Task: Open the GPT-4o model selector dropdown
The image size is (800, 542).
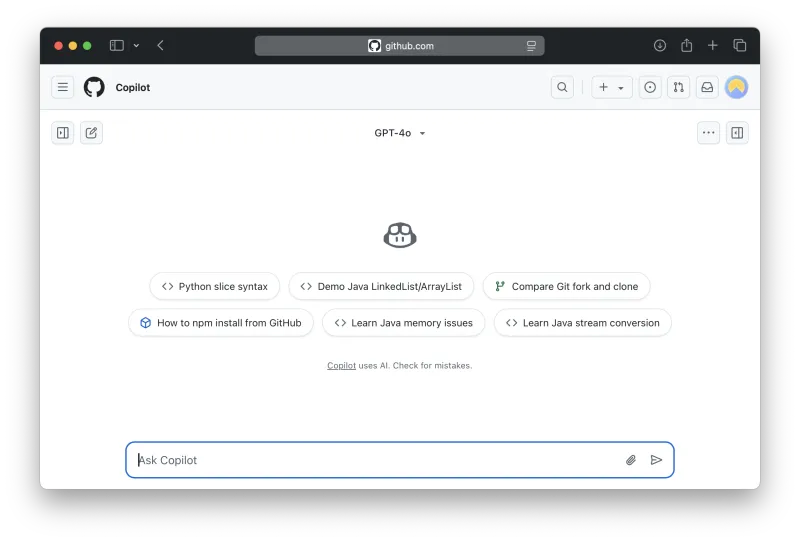Action: pos(399,133)
